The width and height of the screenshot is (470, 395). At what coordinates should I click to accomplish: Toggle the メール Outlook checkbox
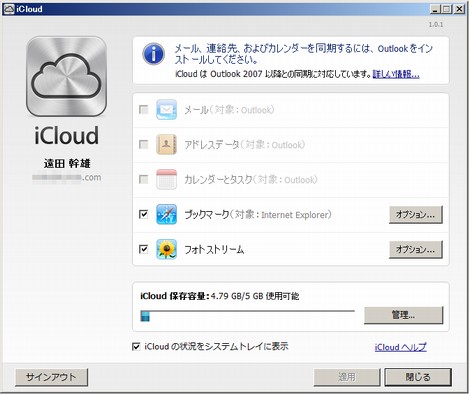click(x=144, y=110)
